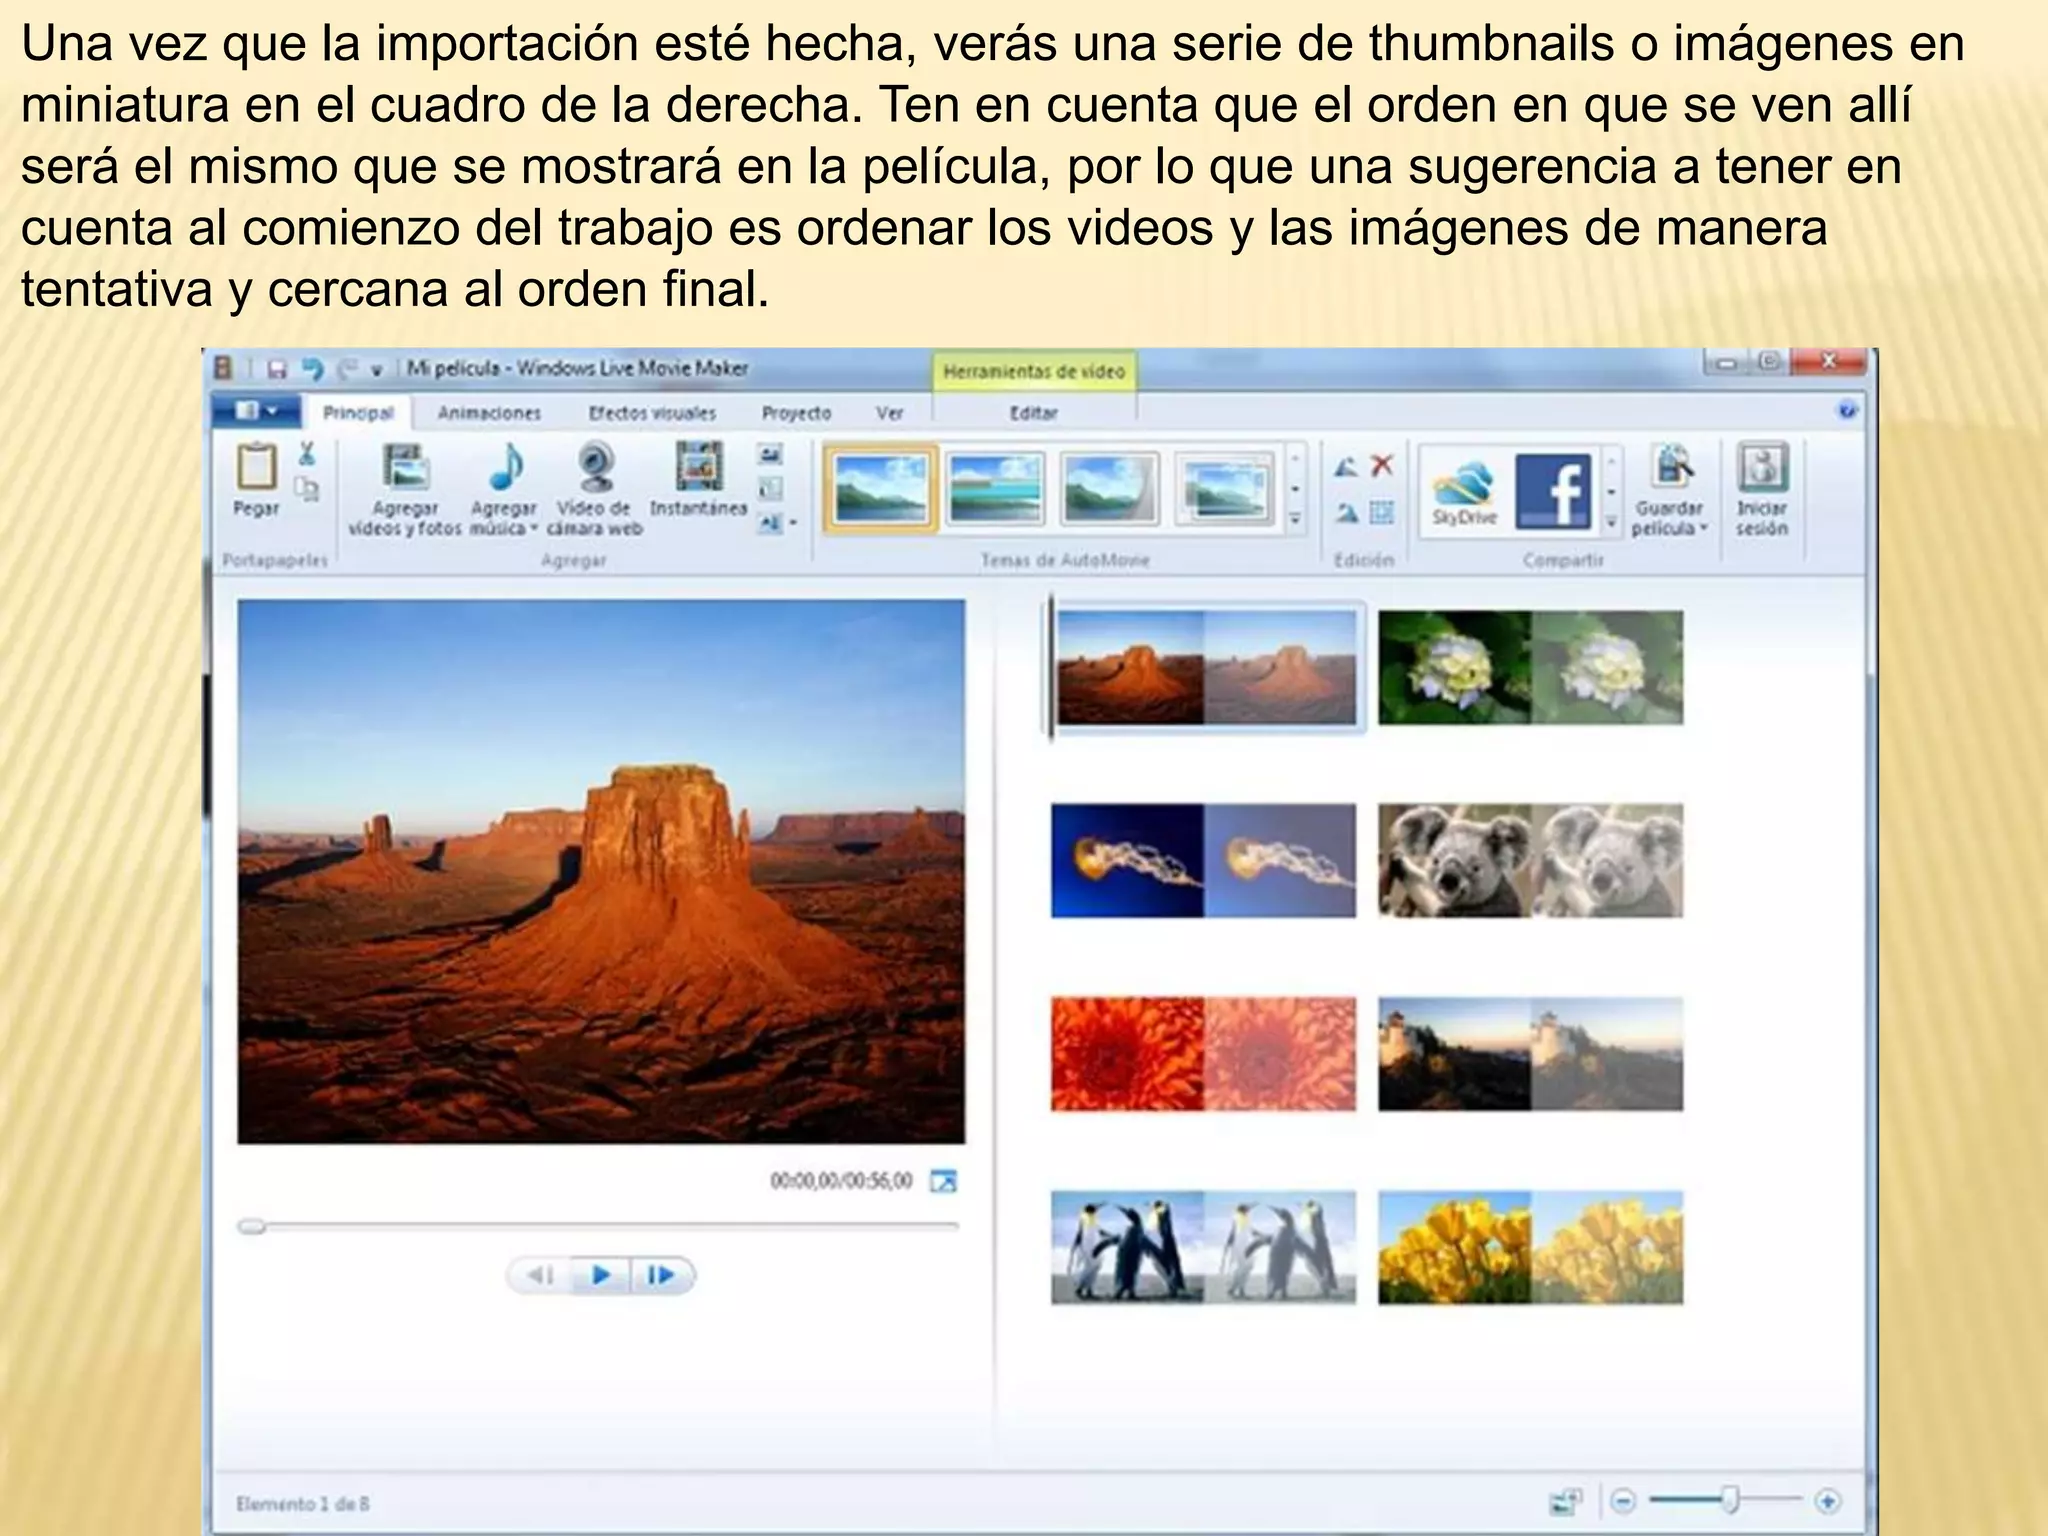This screenshot has height=1536, width=2048.
Task: Click the desert preview monitor image
Action: click(x=601, y=871)
